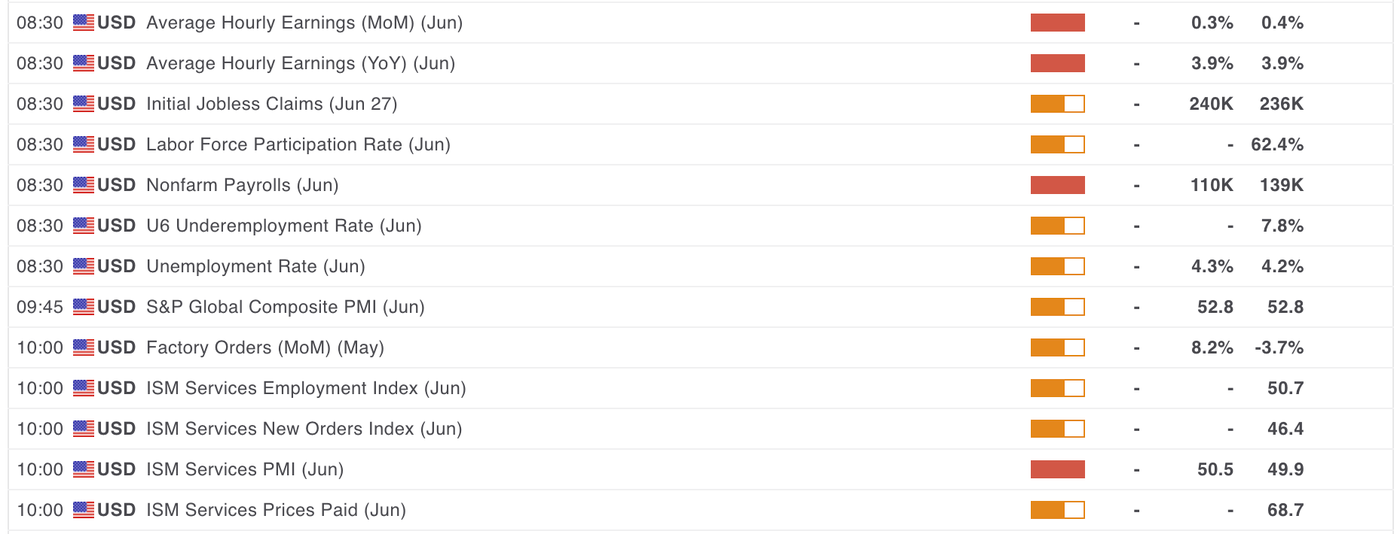Click the USD label on Unemployment Rate row
The height and width of the screenshot is (534, 1400).
coord(116,266)
